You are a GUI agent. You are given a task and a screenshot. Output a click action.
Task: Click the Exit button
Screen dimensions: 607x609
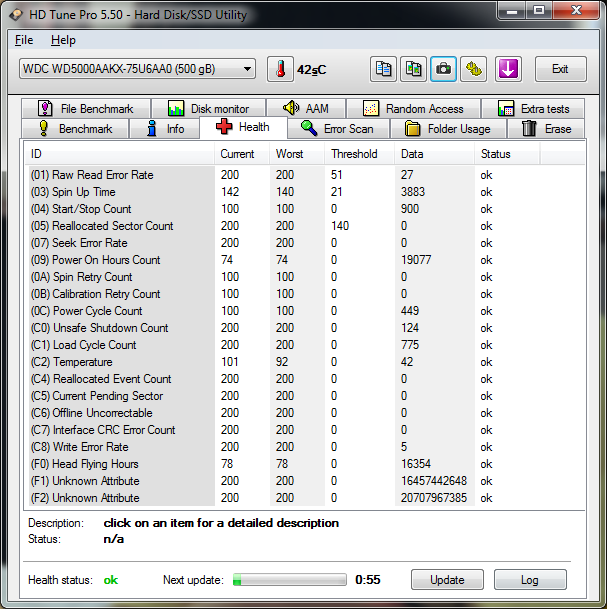[560, 69]
